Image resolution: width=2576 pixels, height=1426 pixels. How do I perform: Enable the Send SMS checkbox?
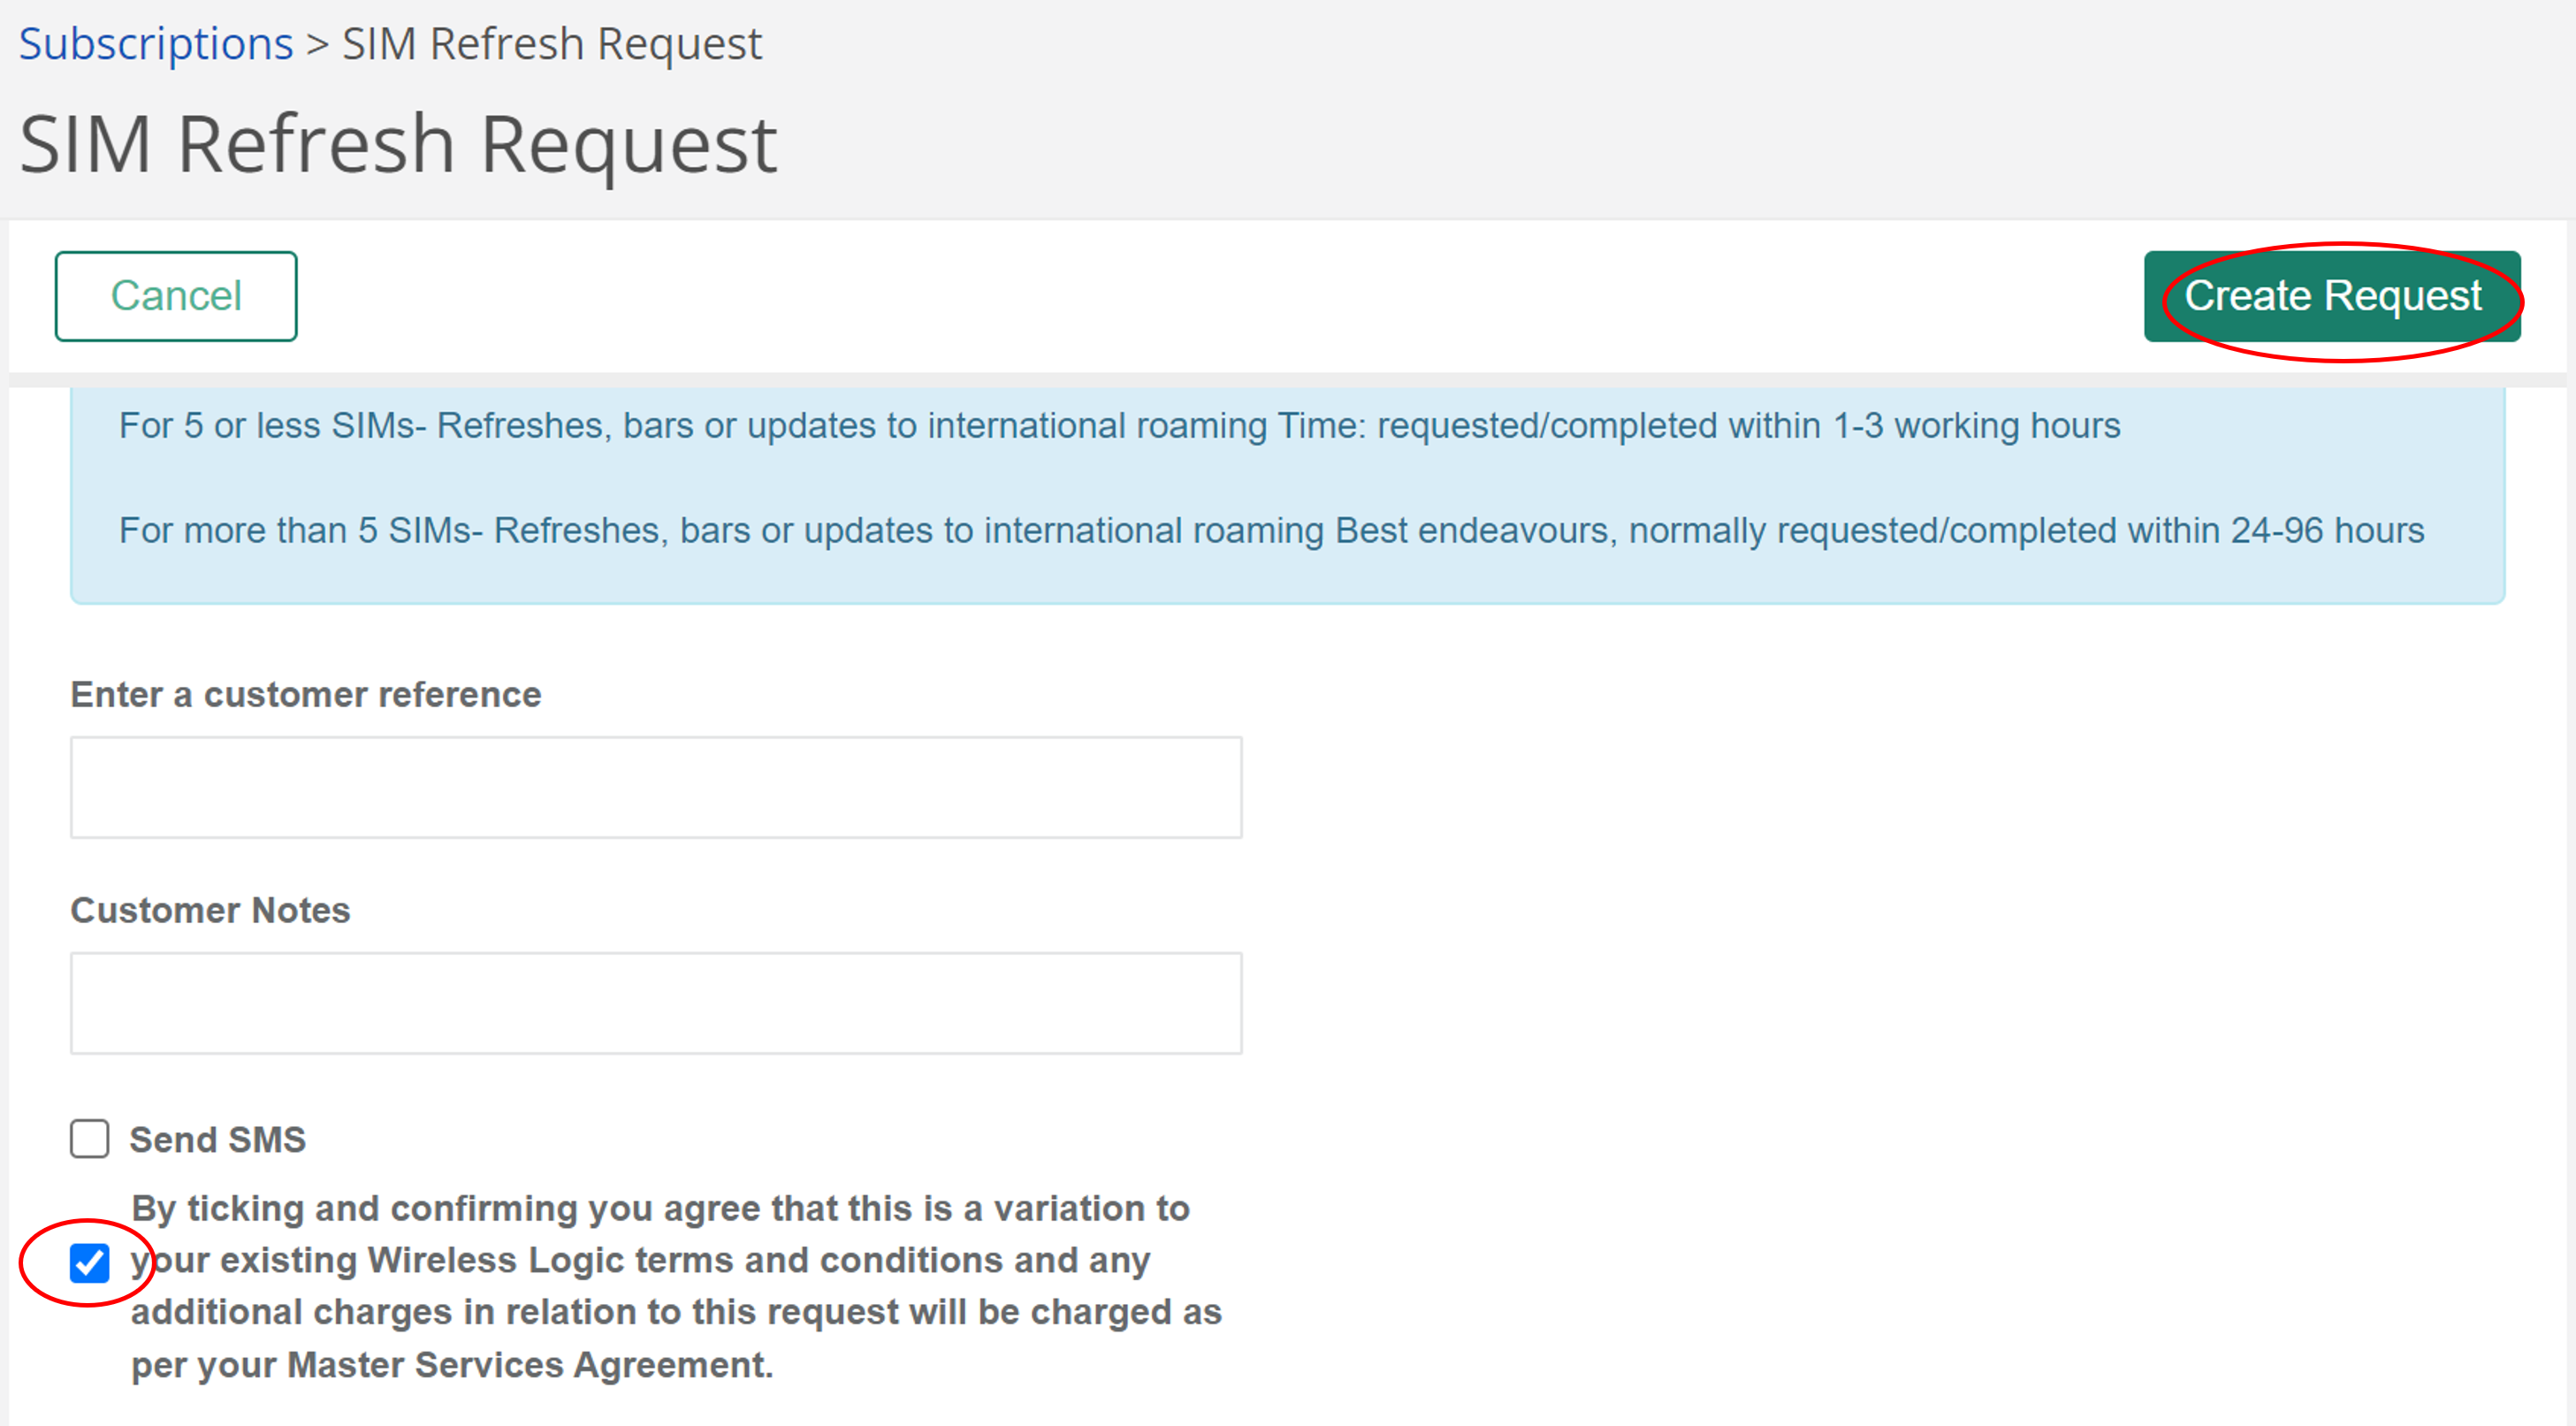coord(89,1139)
